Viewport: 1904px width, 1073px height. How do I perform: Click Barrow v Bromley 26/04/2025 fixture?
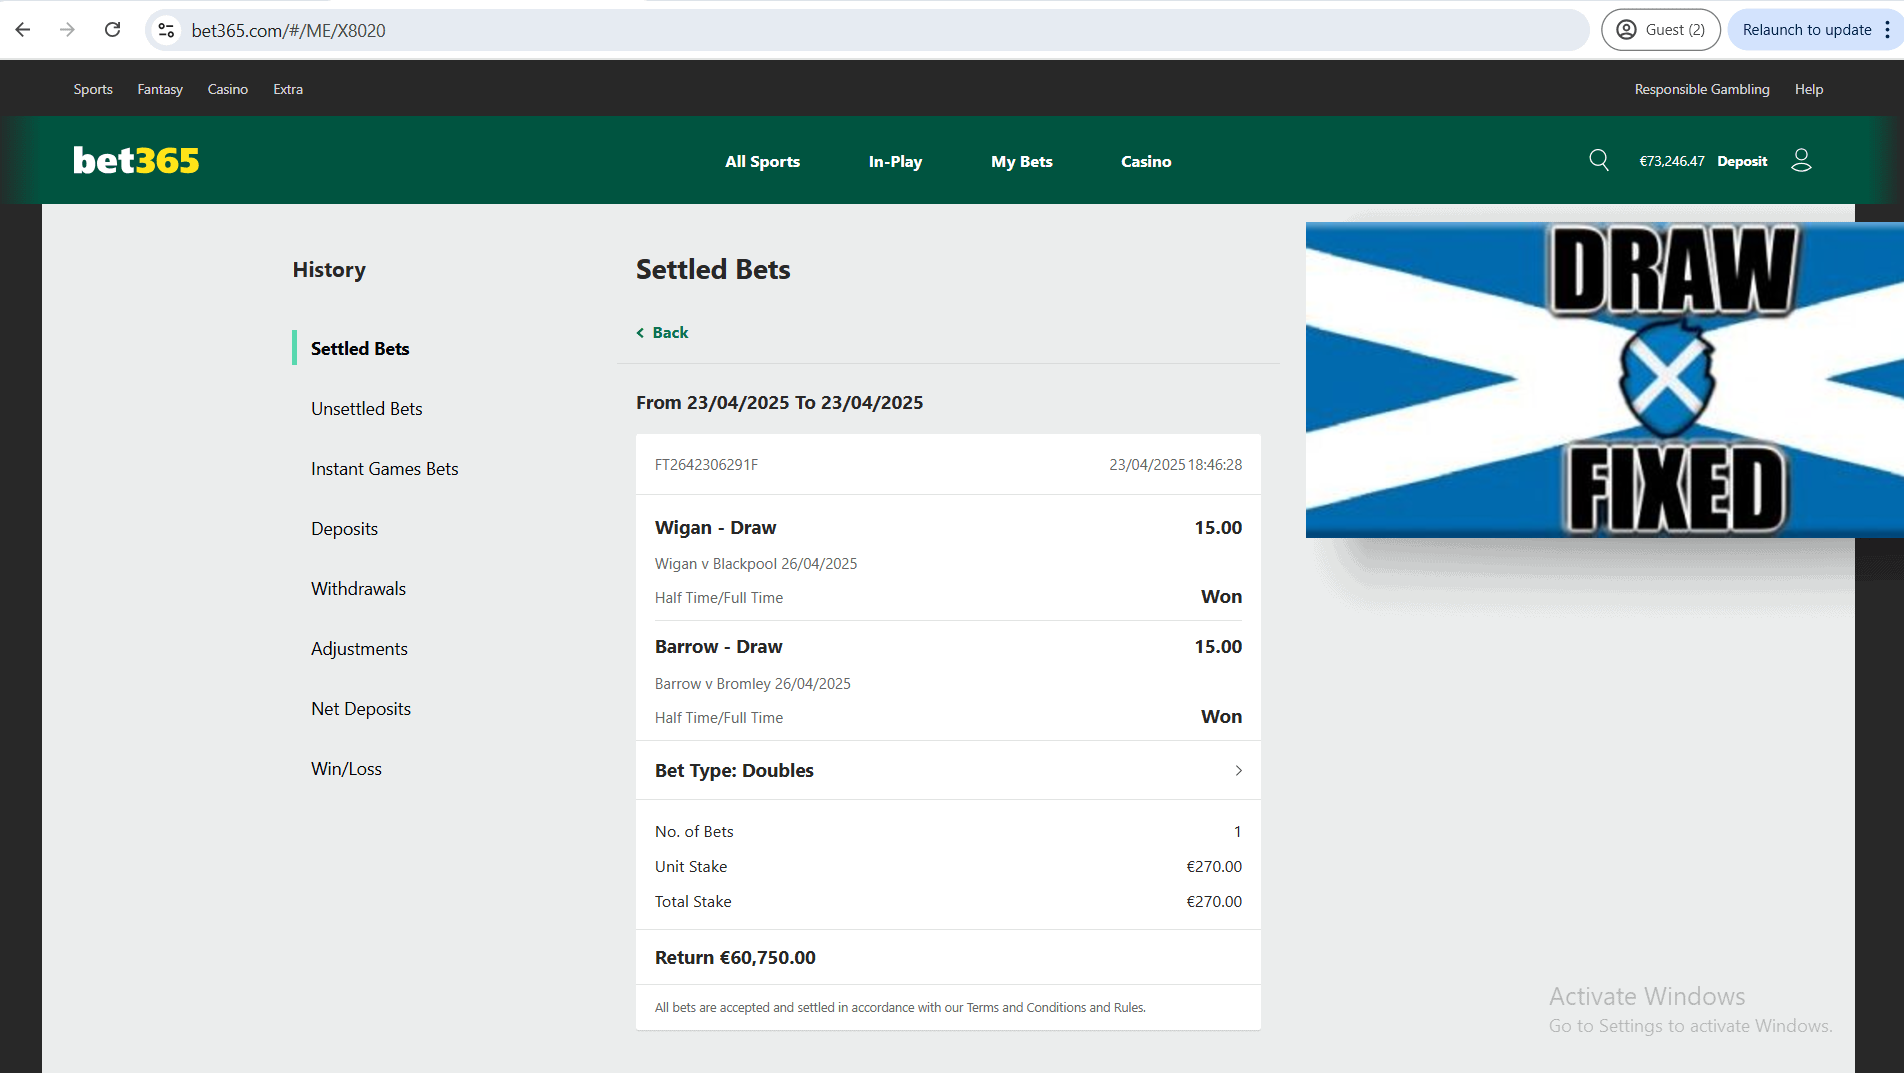point(753,683)
